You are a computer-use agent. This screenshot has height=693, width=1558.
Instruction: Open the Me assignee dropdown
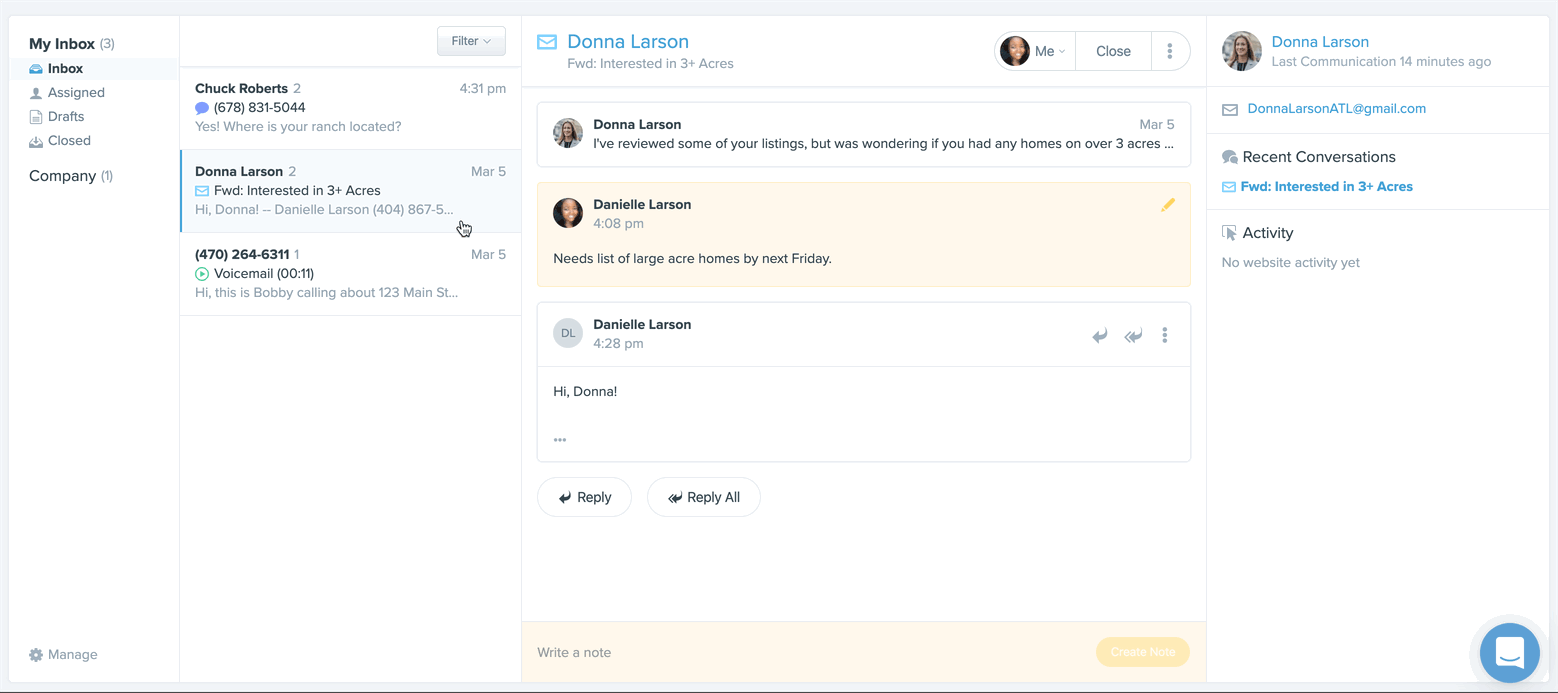point(1035,50)
